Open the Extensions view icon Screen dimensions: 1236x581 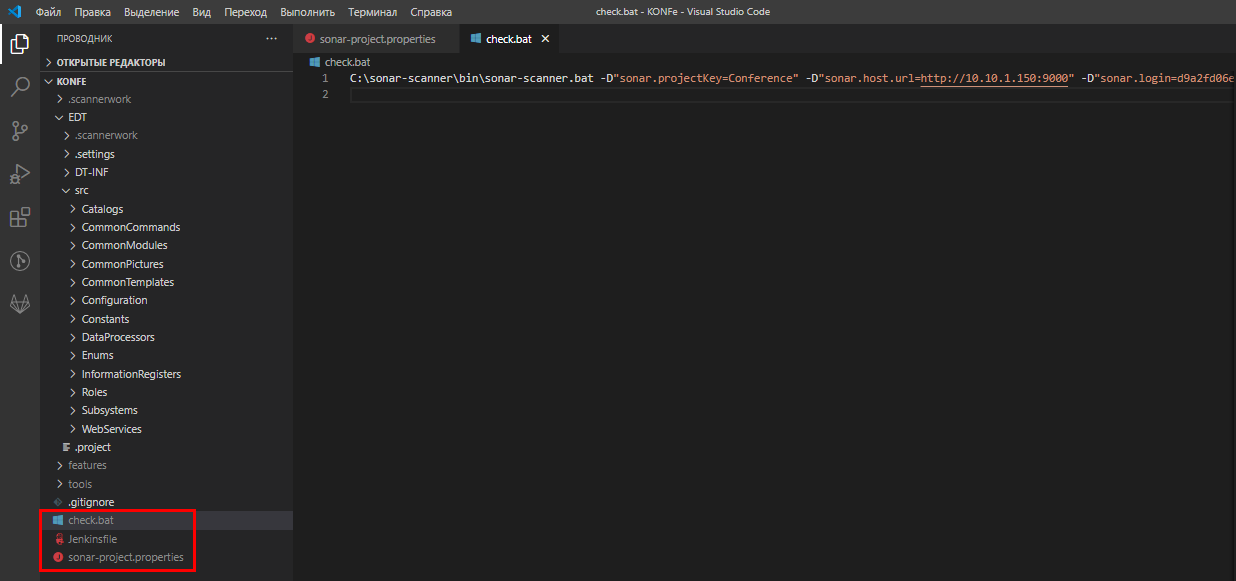click(19, 218)
